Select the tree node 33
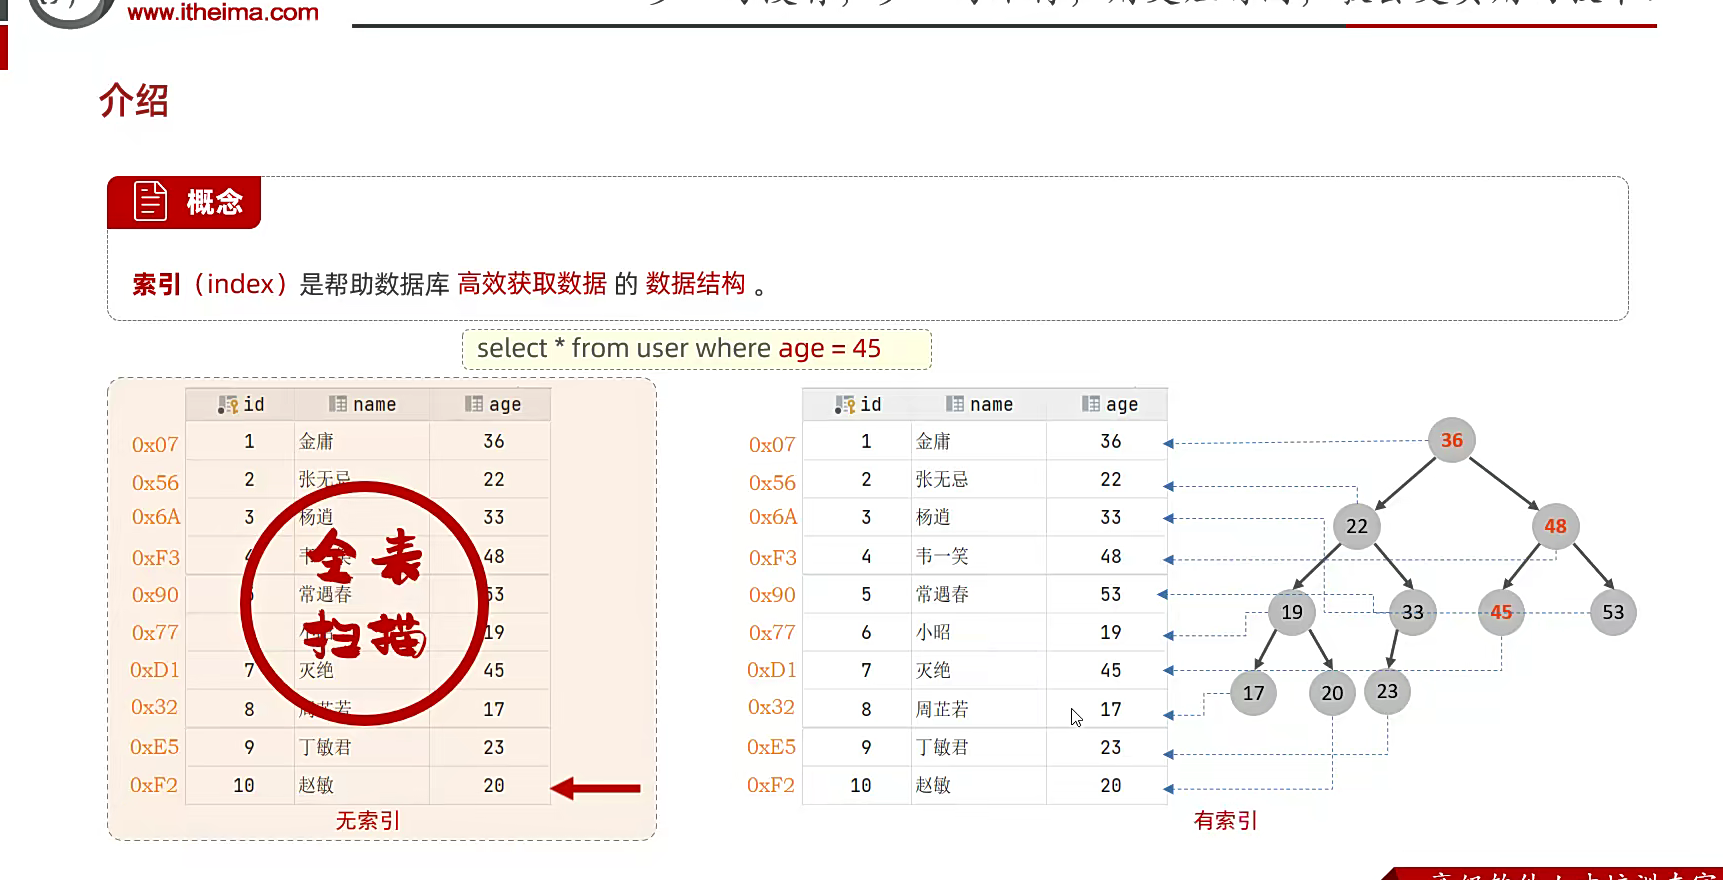Screen dimensions: 1723x880 (x=1412, y=612)
